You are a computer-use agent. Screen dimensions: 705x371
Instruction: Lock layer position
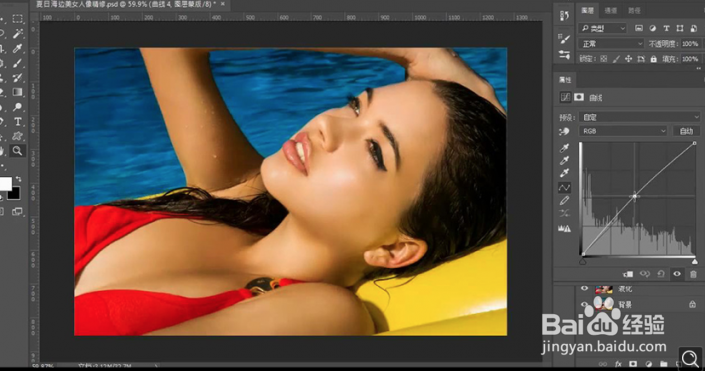[629, 59]
